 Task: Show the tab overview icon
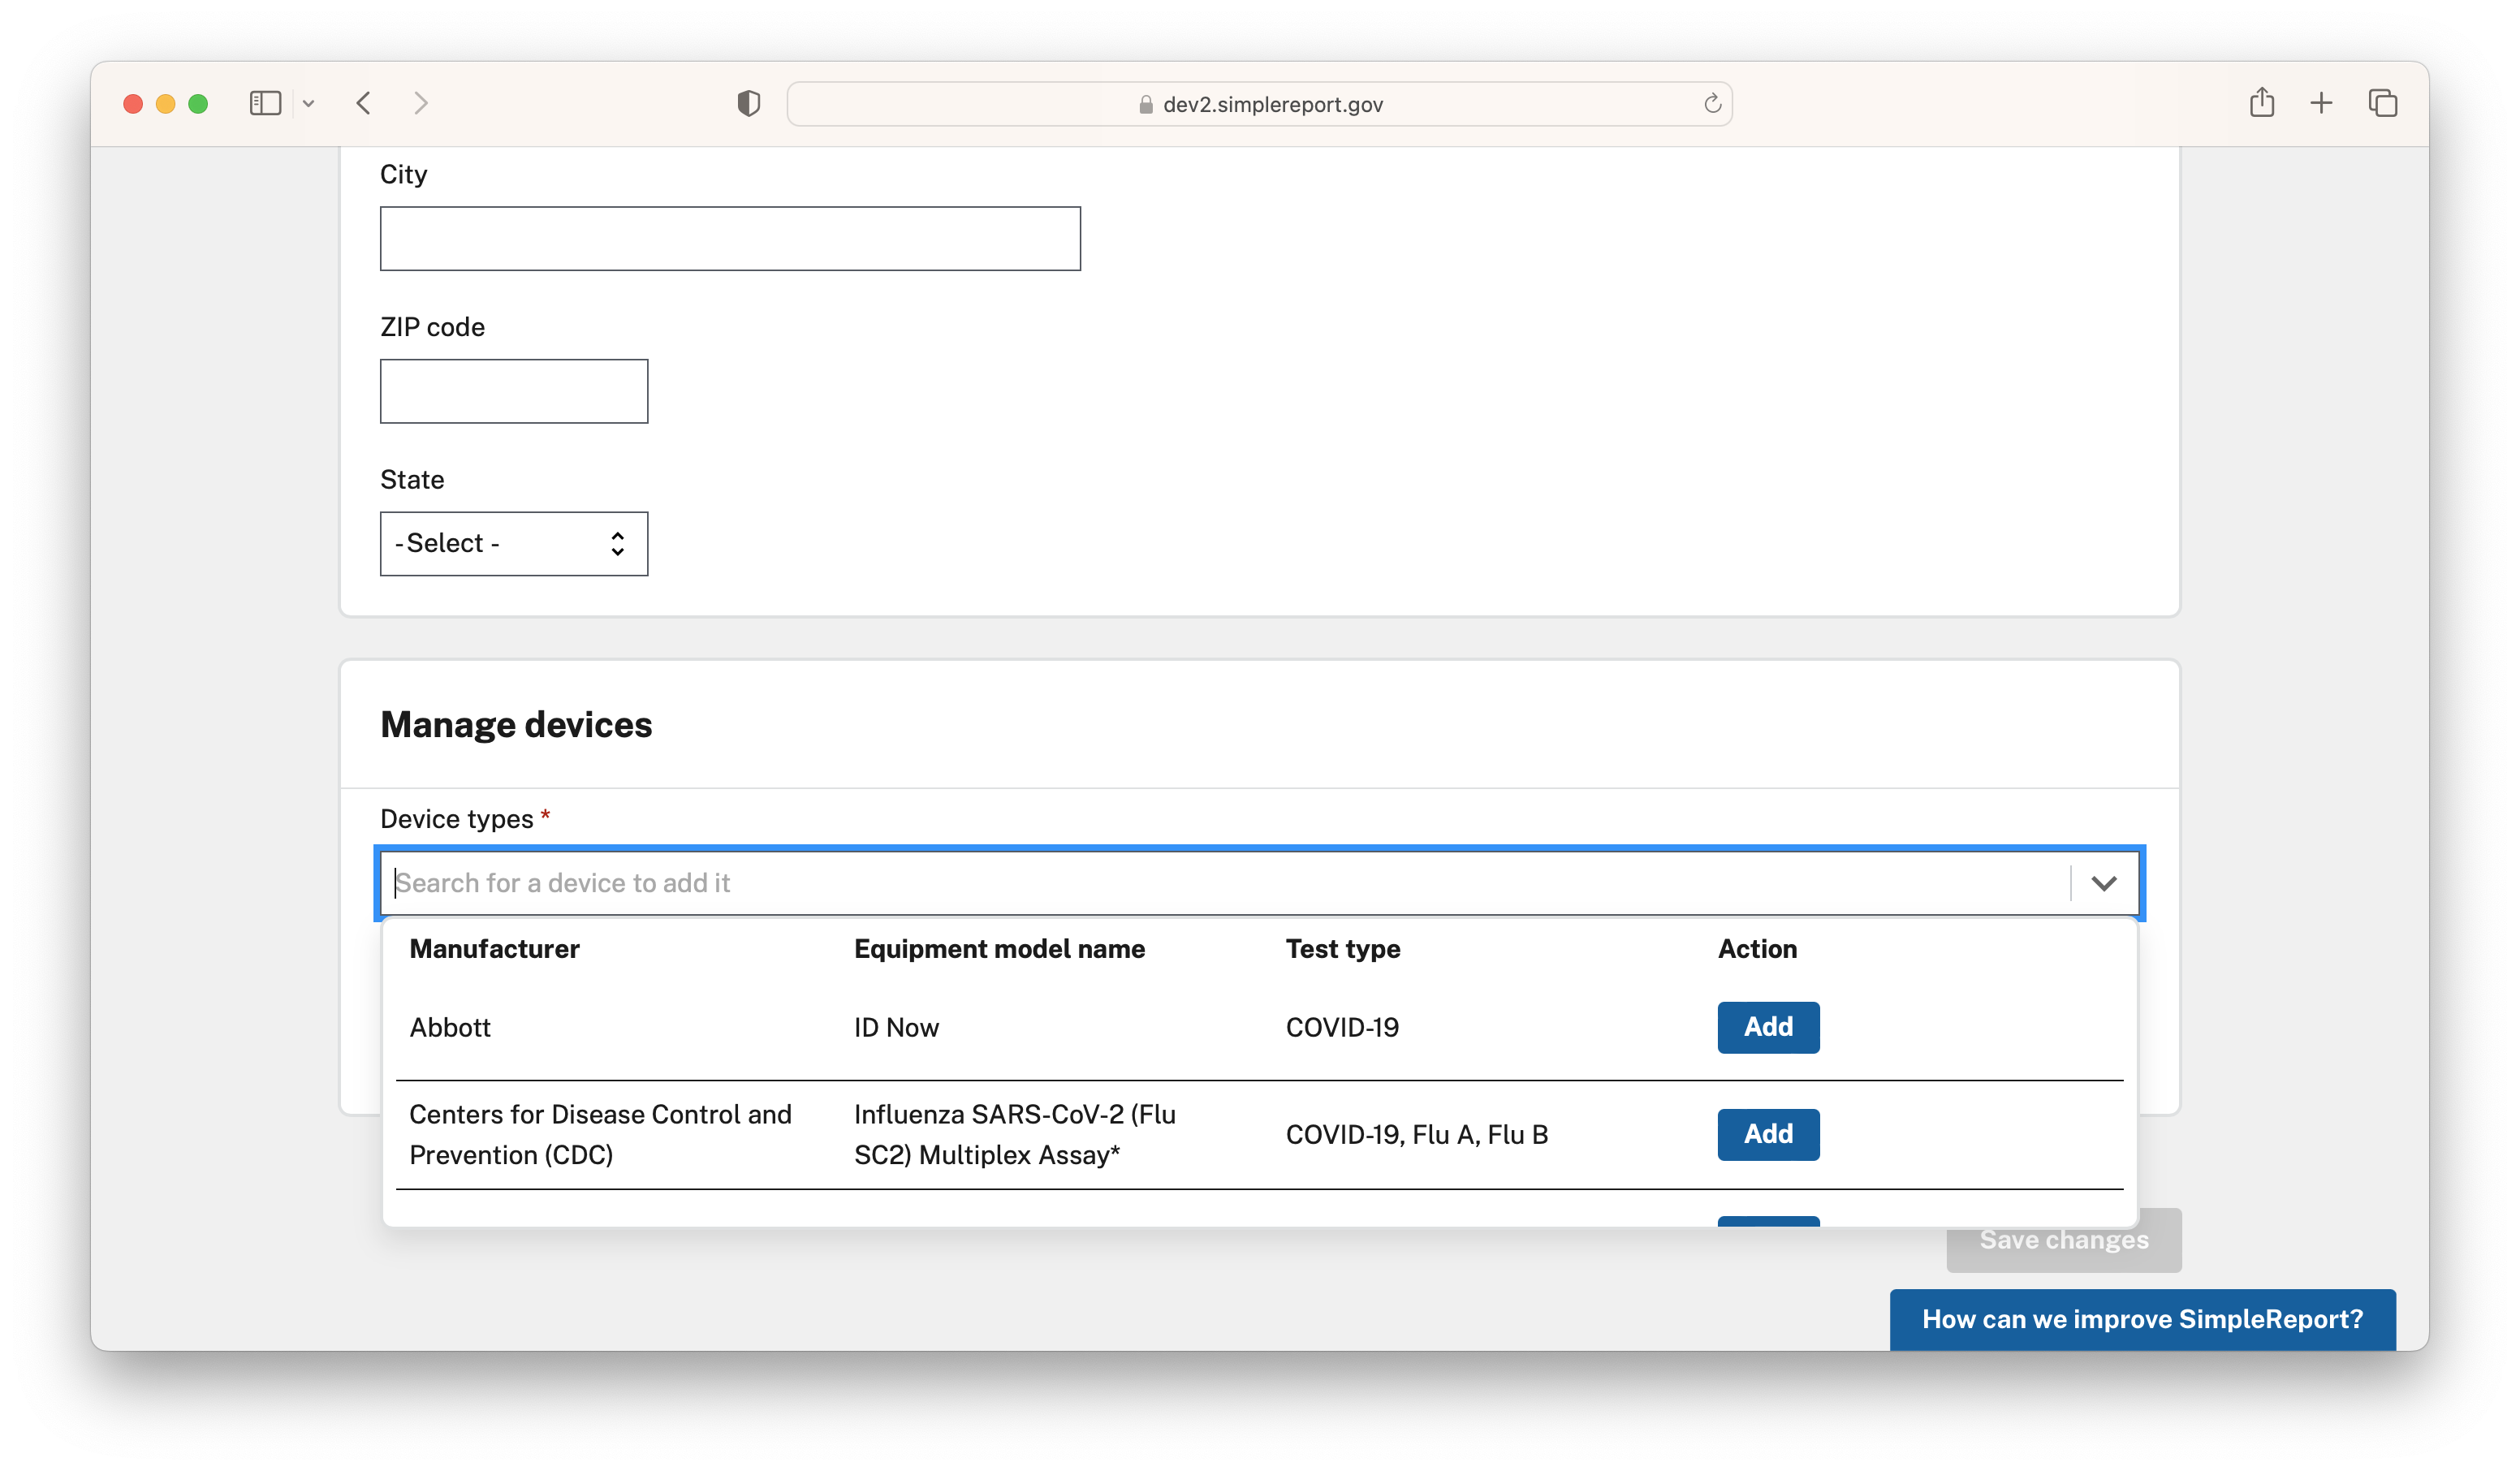(x=2383, y=103)
